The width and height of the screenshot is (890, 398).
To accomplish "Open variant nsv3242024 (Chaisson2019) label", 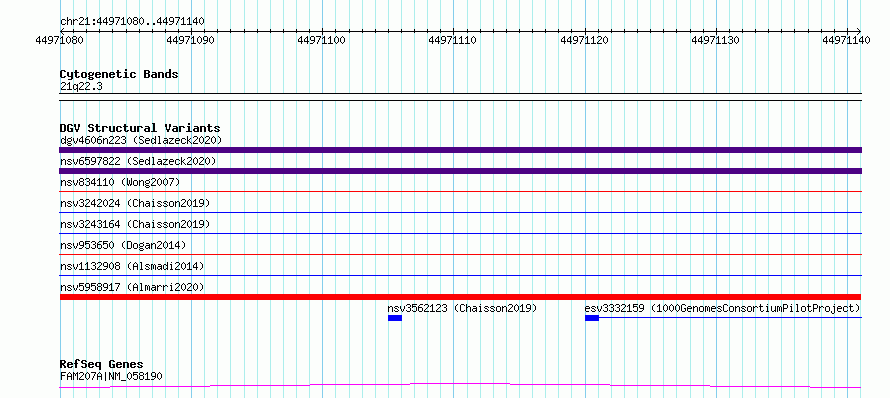I will [x=135, y=203].
